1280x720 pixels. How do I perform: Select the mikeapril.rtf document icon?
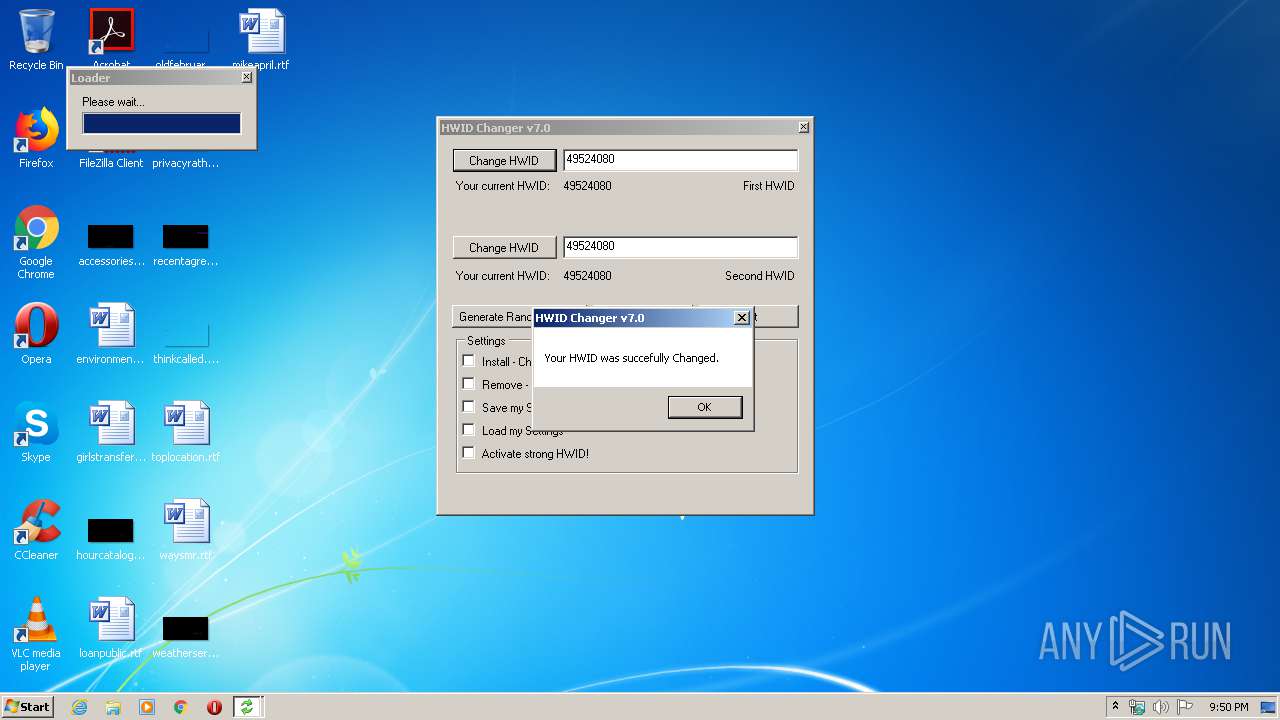pyautogui.click(x=261, y=40)
